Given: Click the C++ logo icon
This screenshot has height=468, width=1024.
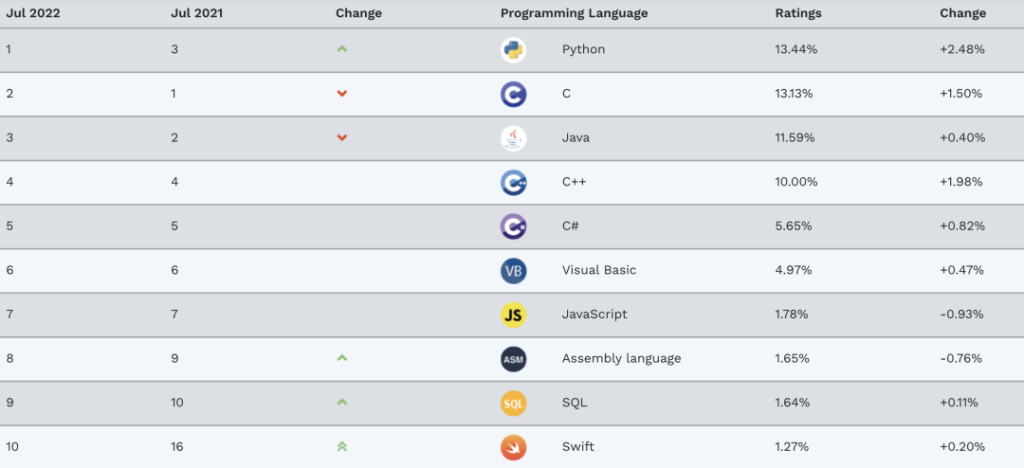Looking at the screenshot, I should [513, 182].
